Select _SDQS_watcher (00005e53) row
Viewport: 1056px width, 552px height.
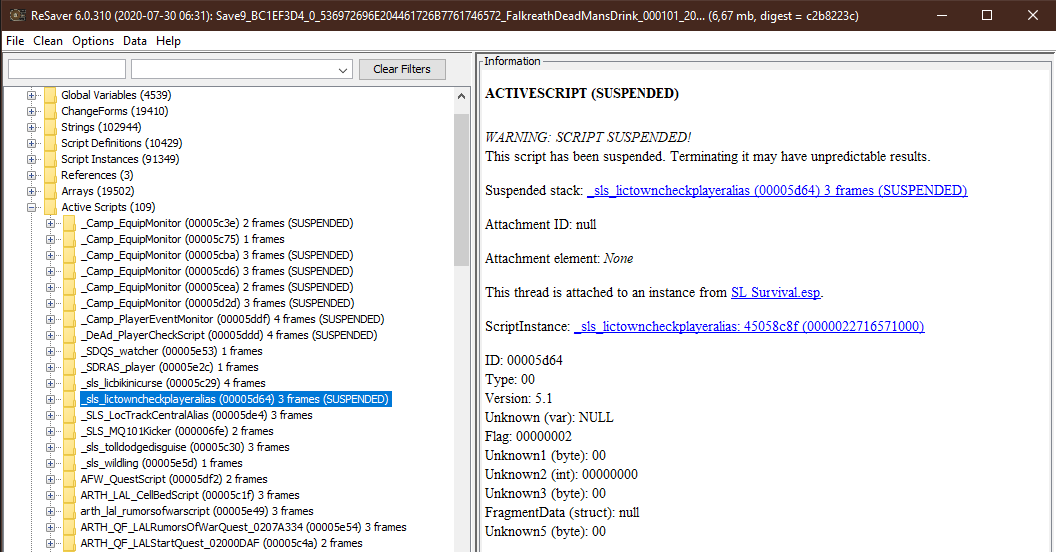click(172, 351)
